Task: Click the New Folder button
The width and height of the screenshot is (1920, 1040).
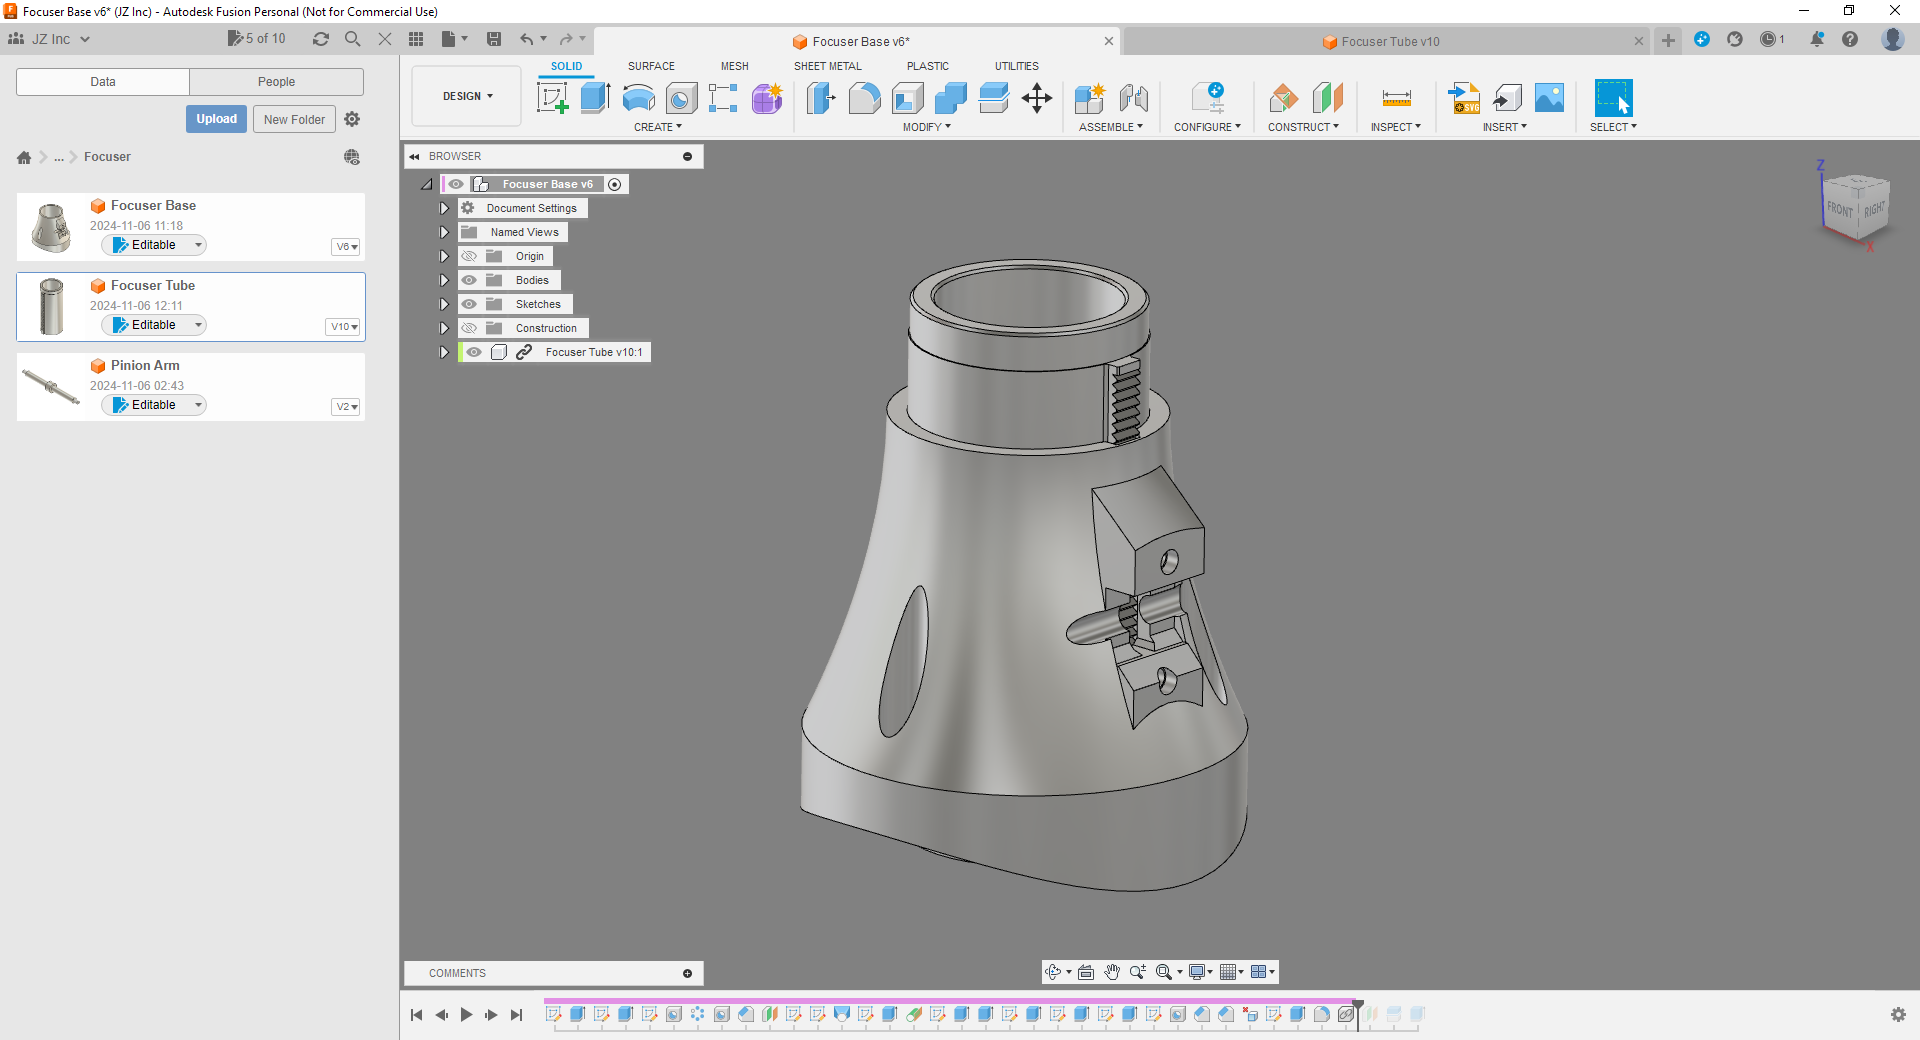Action: pos(294,119)
